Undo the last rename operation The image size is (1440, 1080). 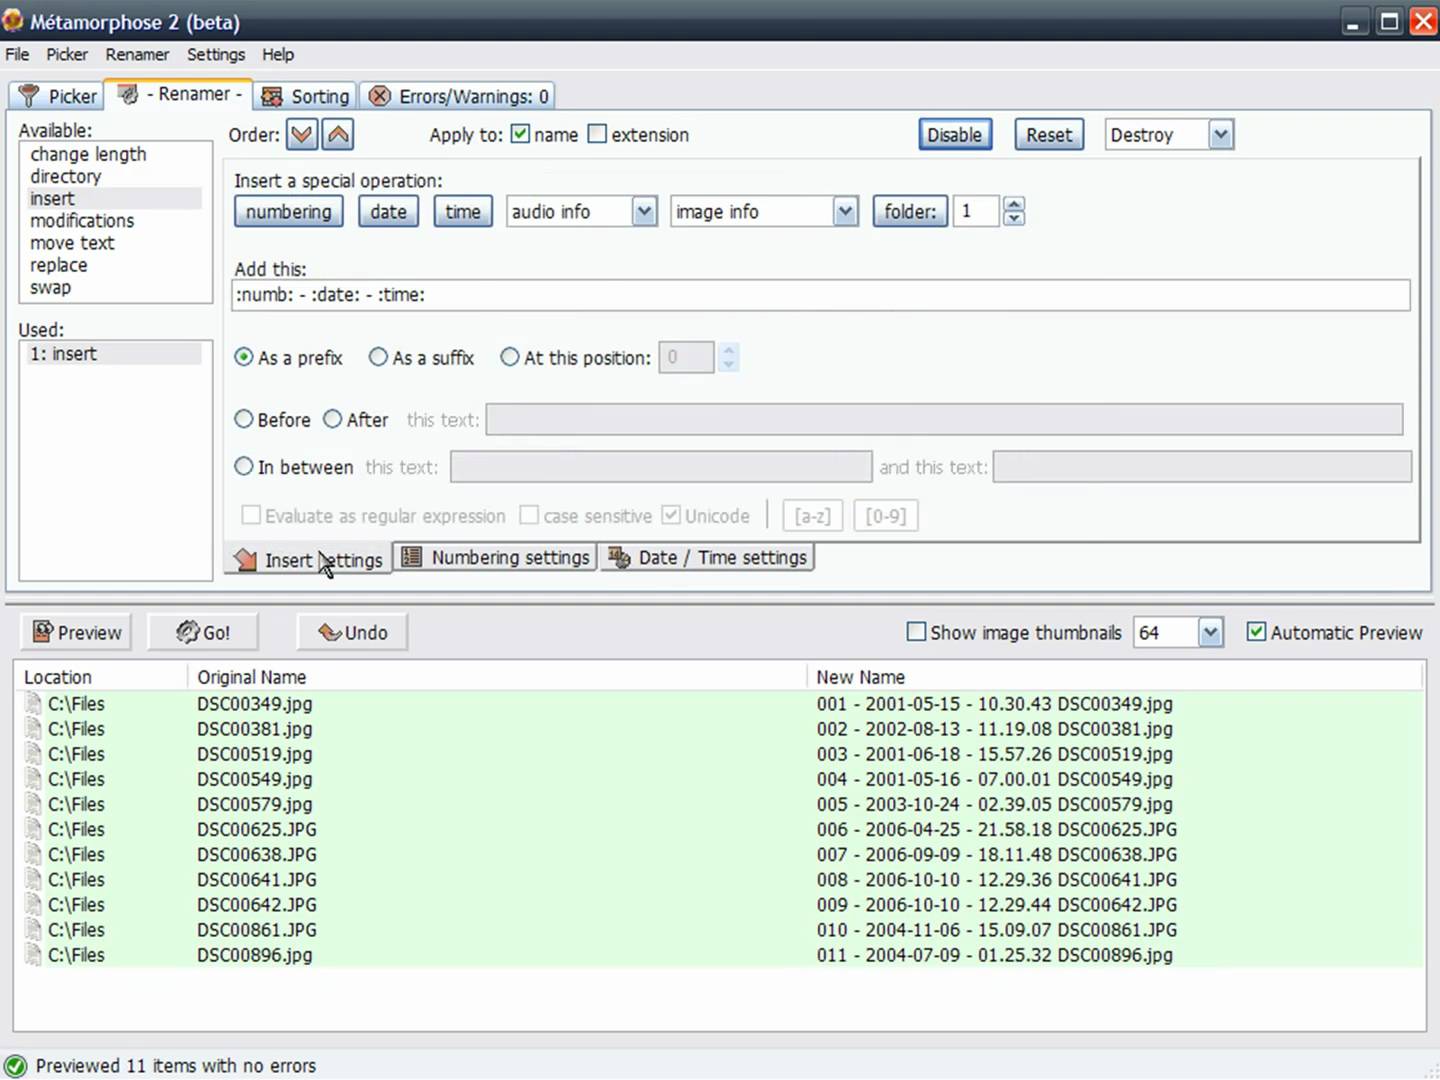tap(352, 632)
